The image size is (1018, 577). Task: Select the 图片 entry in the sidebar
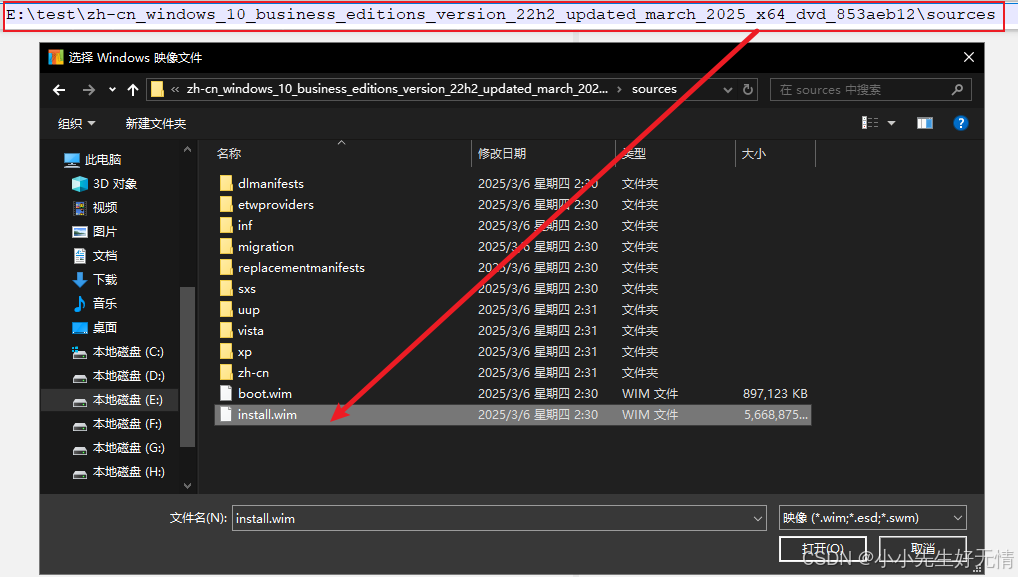point(107,231)
